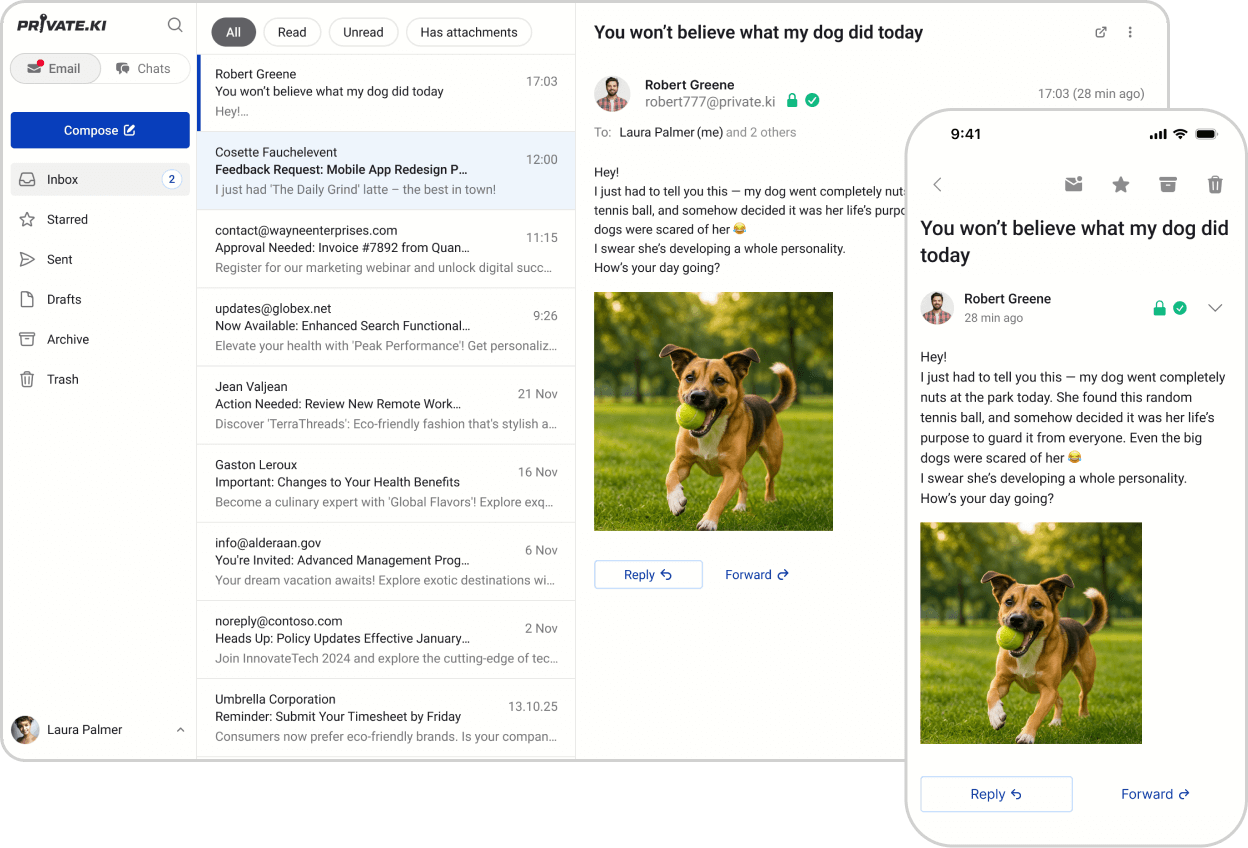
Task: Switch the Read filter on
Action: tap(292, 32)
